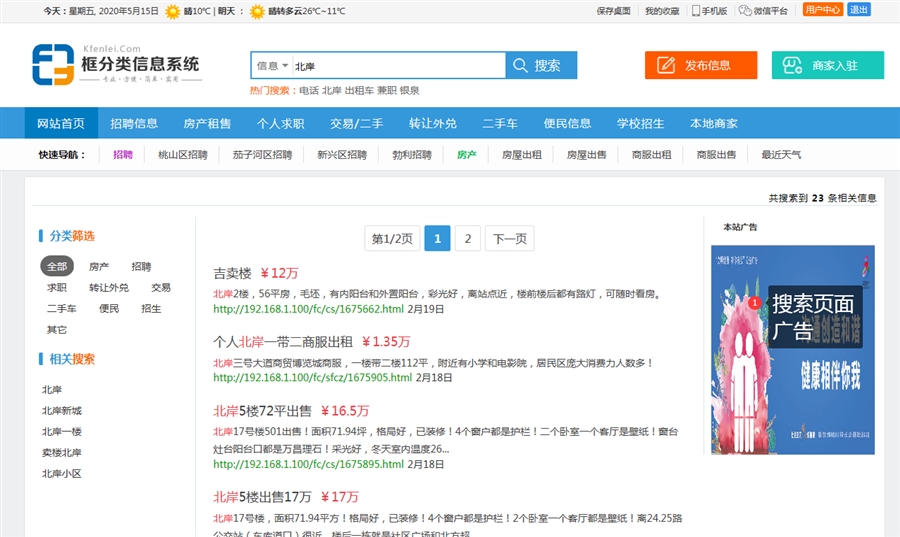Open the 房产租售 navigation tab
Viewport: 900px width, 537px height.
point(207,123)
